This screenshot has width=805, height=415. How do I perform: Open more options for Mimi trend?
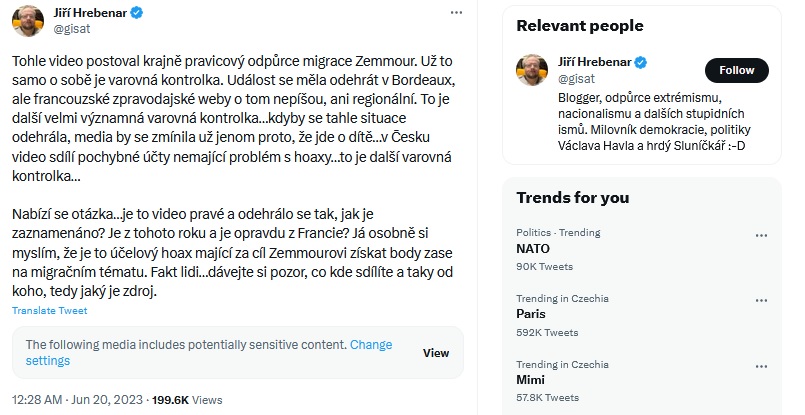point(761,366)
